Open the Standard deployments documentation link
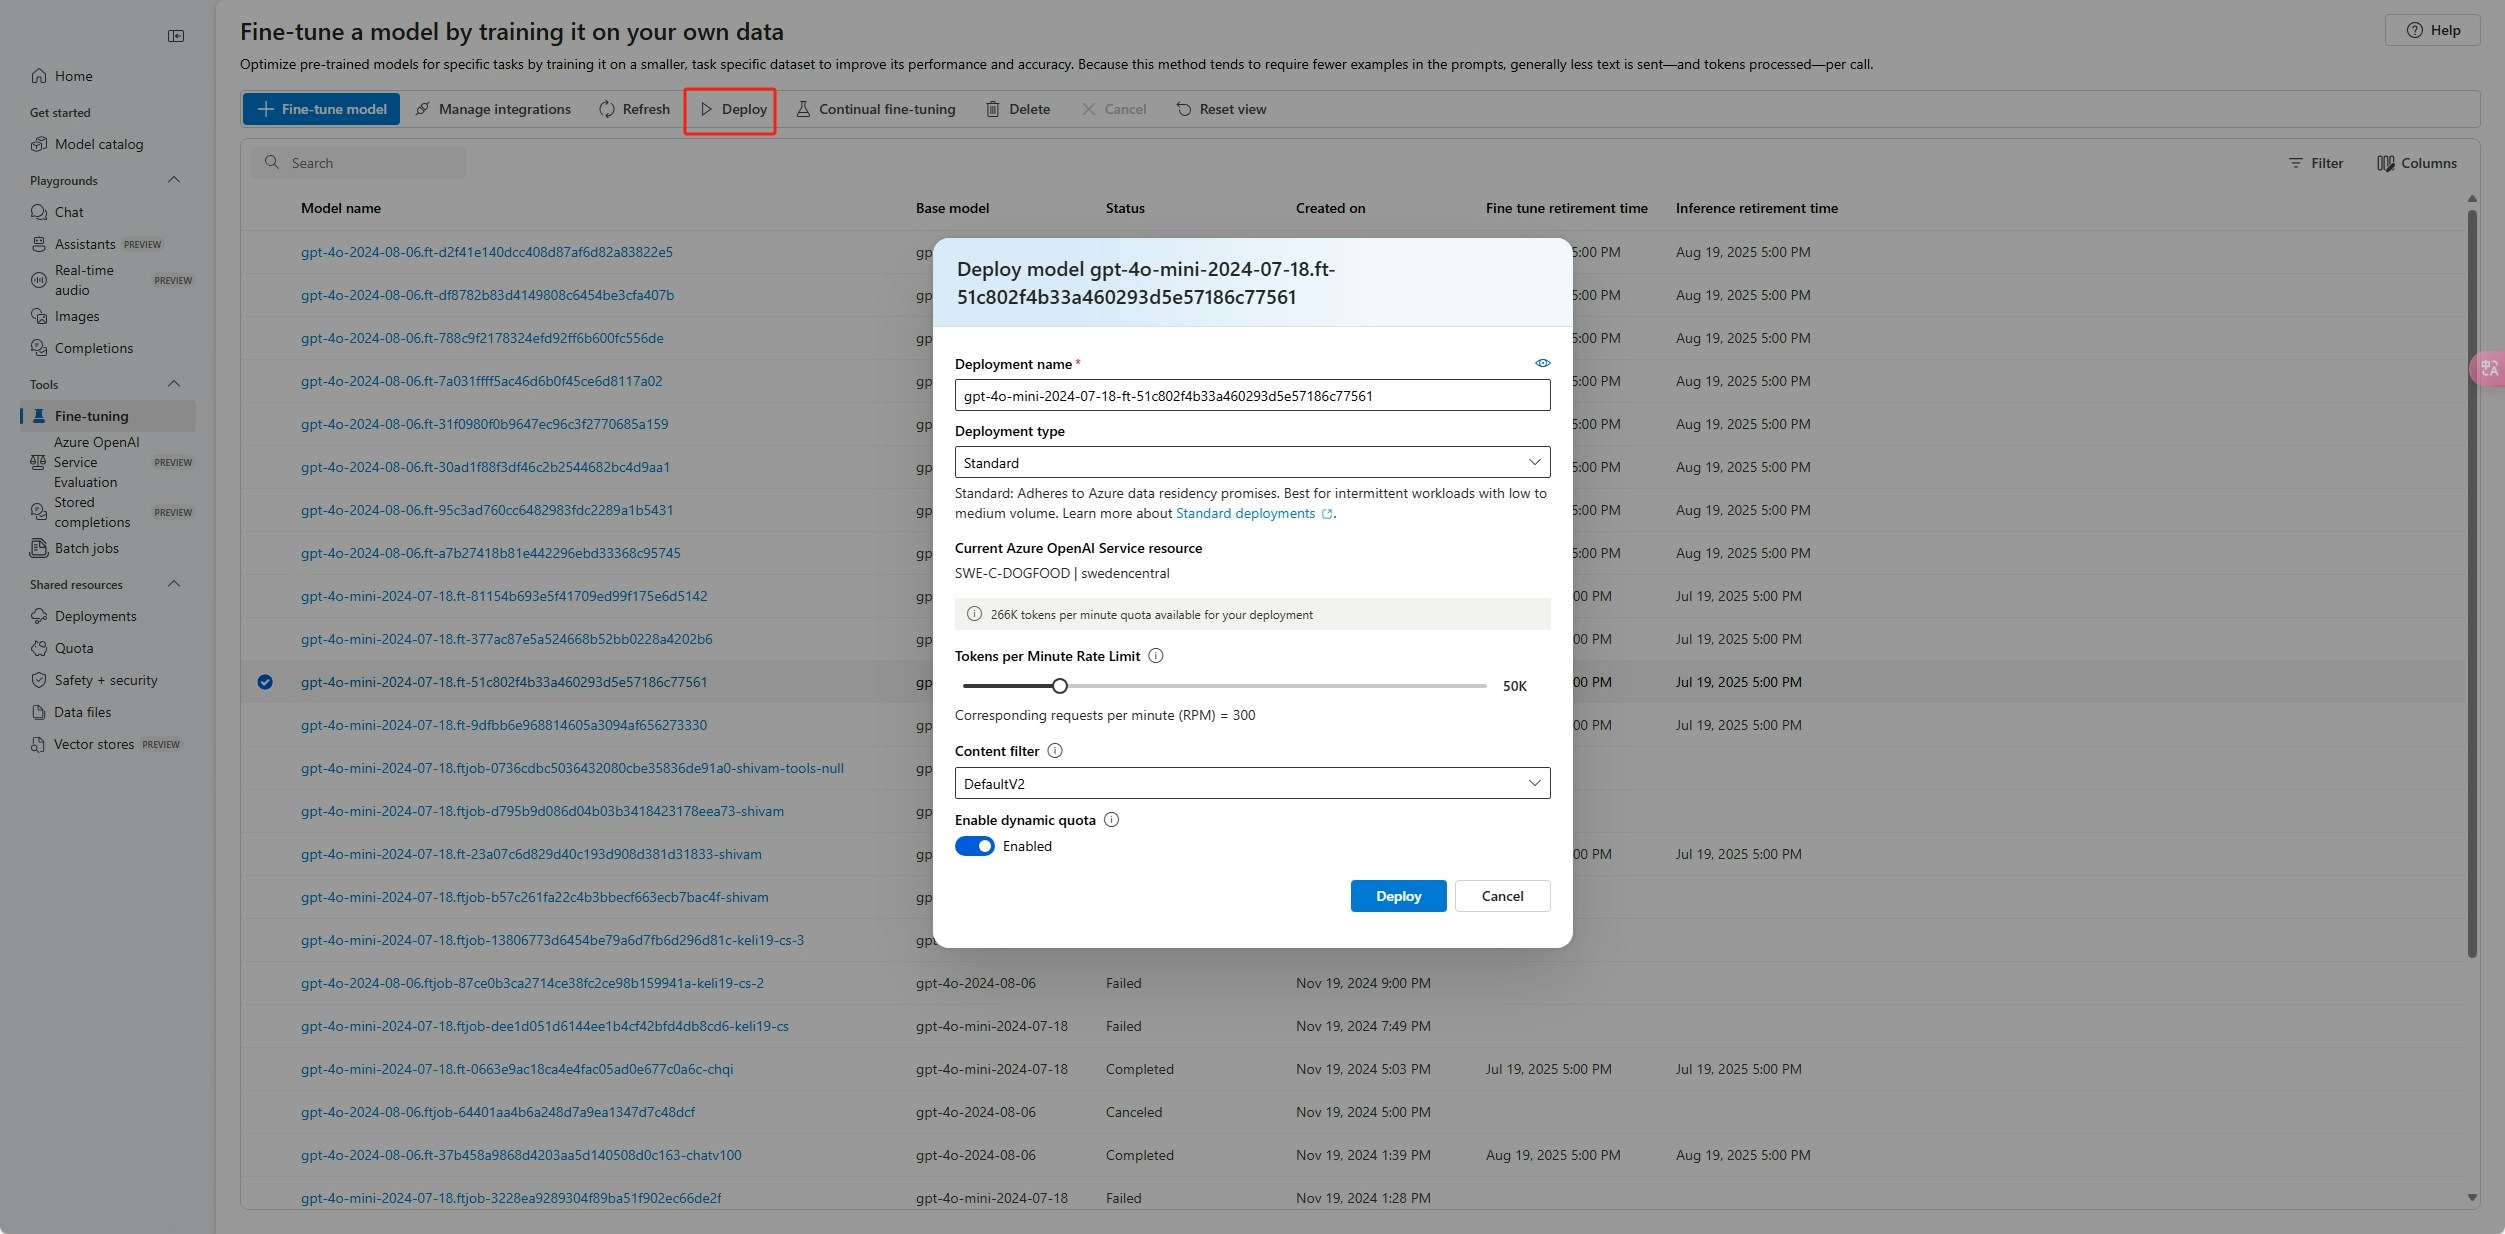Image resolution: width=2505 pixels, height=1234 pixels. (x=1247, y=513)
